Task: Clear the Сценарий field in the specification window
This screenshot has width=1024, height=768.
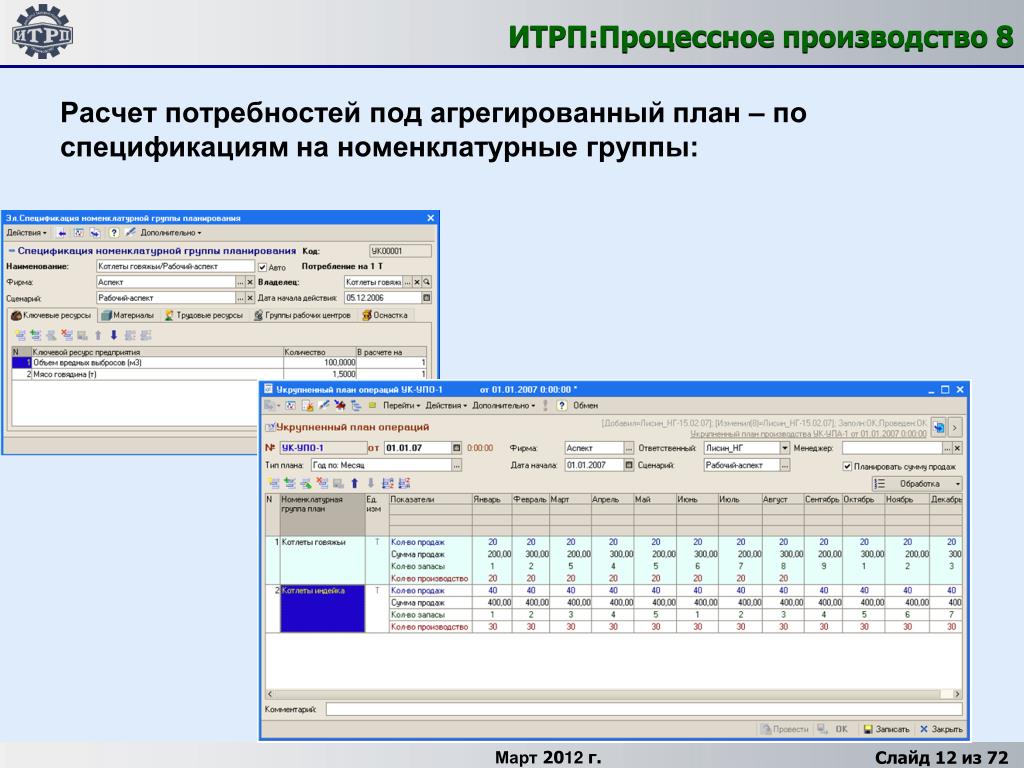Action: 249,298
